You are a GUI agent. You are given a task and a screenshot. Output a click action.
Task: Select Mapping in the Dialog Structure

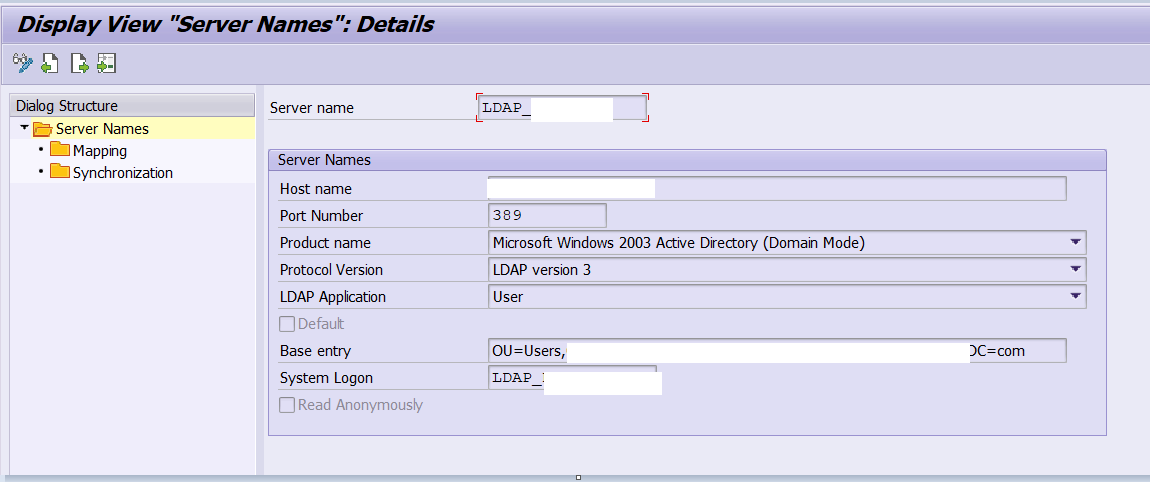click(99, 151)
